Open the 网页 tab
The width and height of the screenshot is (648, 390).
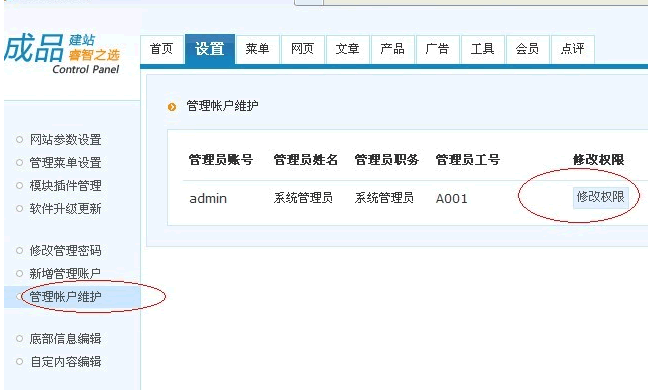click(x=303, y=49)
